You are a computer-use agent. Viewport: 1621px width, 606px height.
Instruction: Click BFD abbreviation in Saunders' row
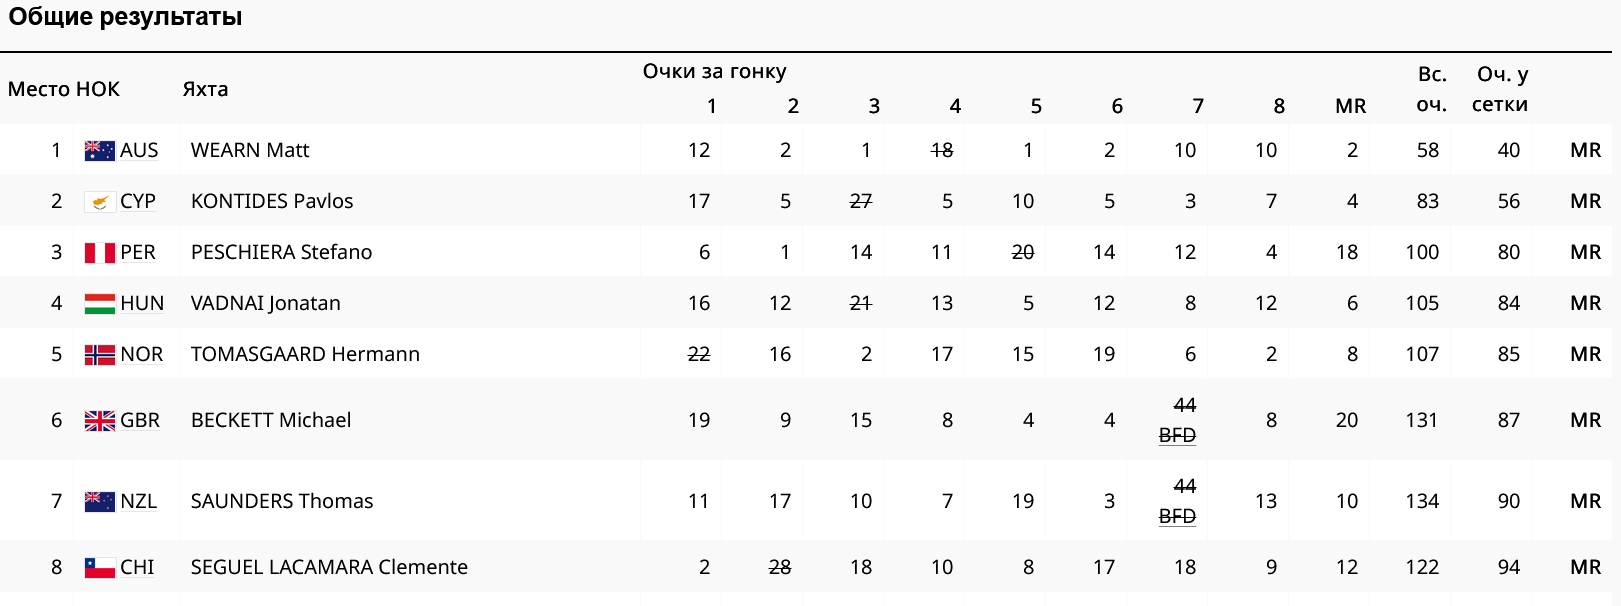(1177, 517)
